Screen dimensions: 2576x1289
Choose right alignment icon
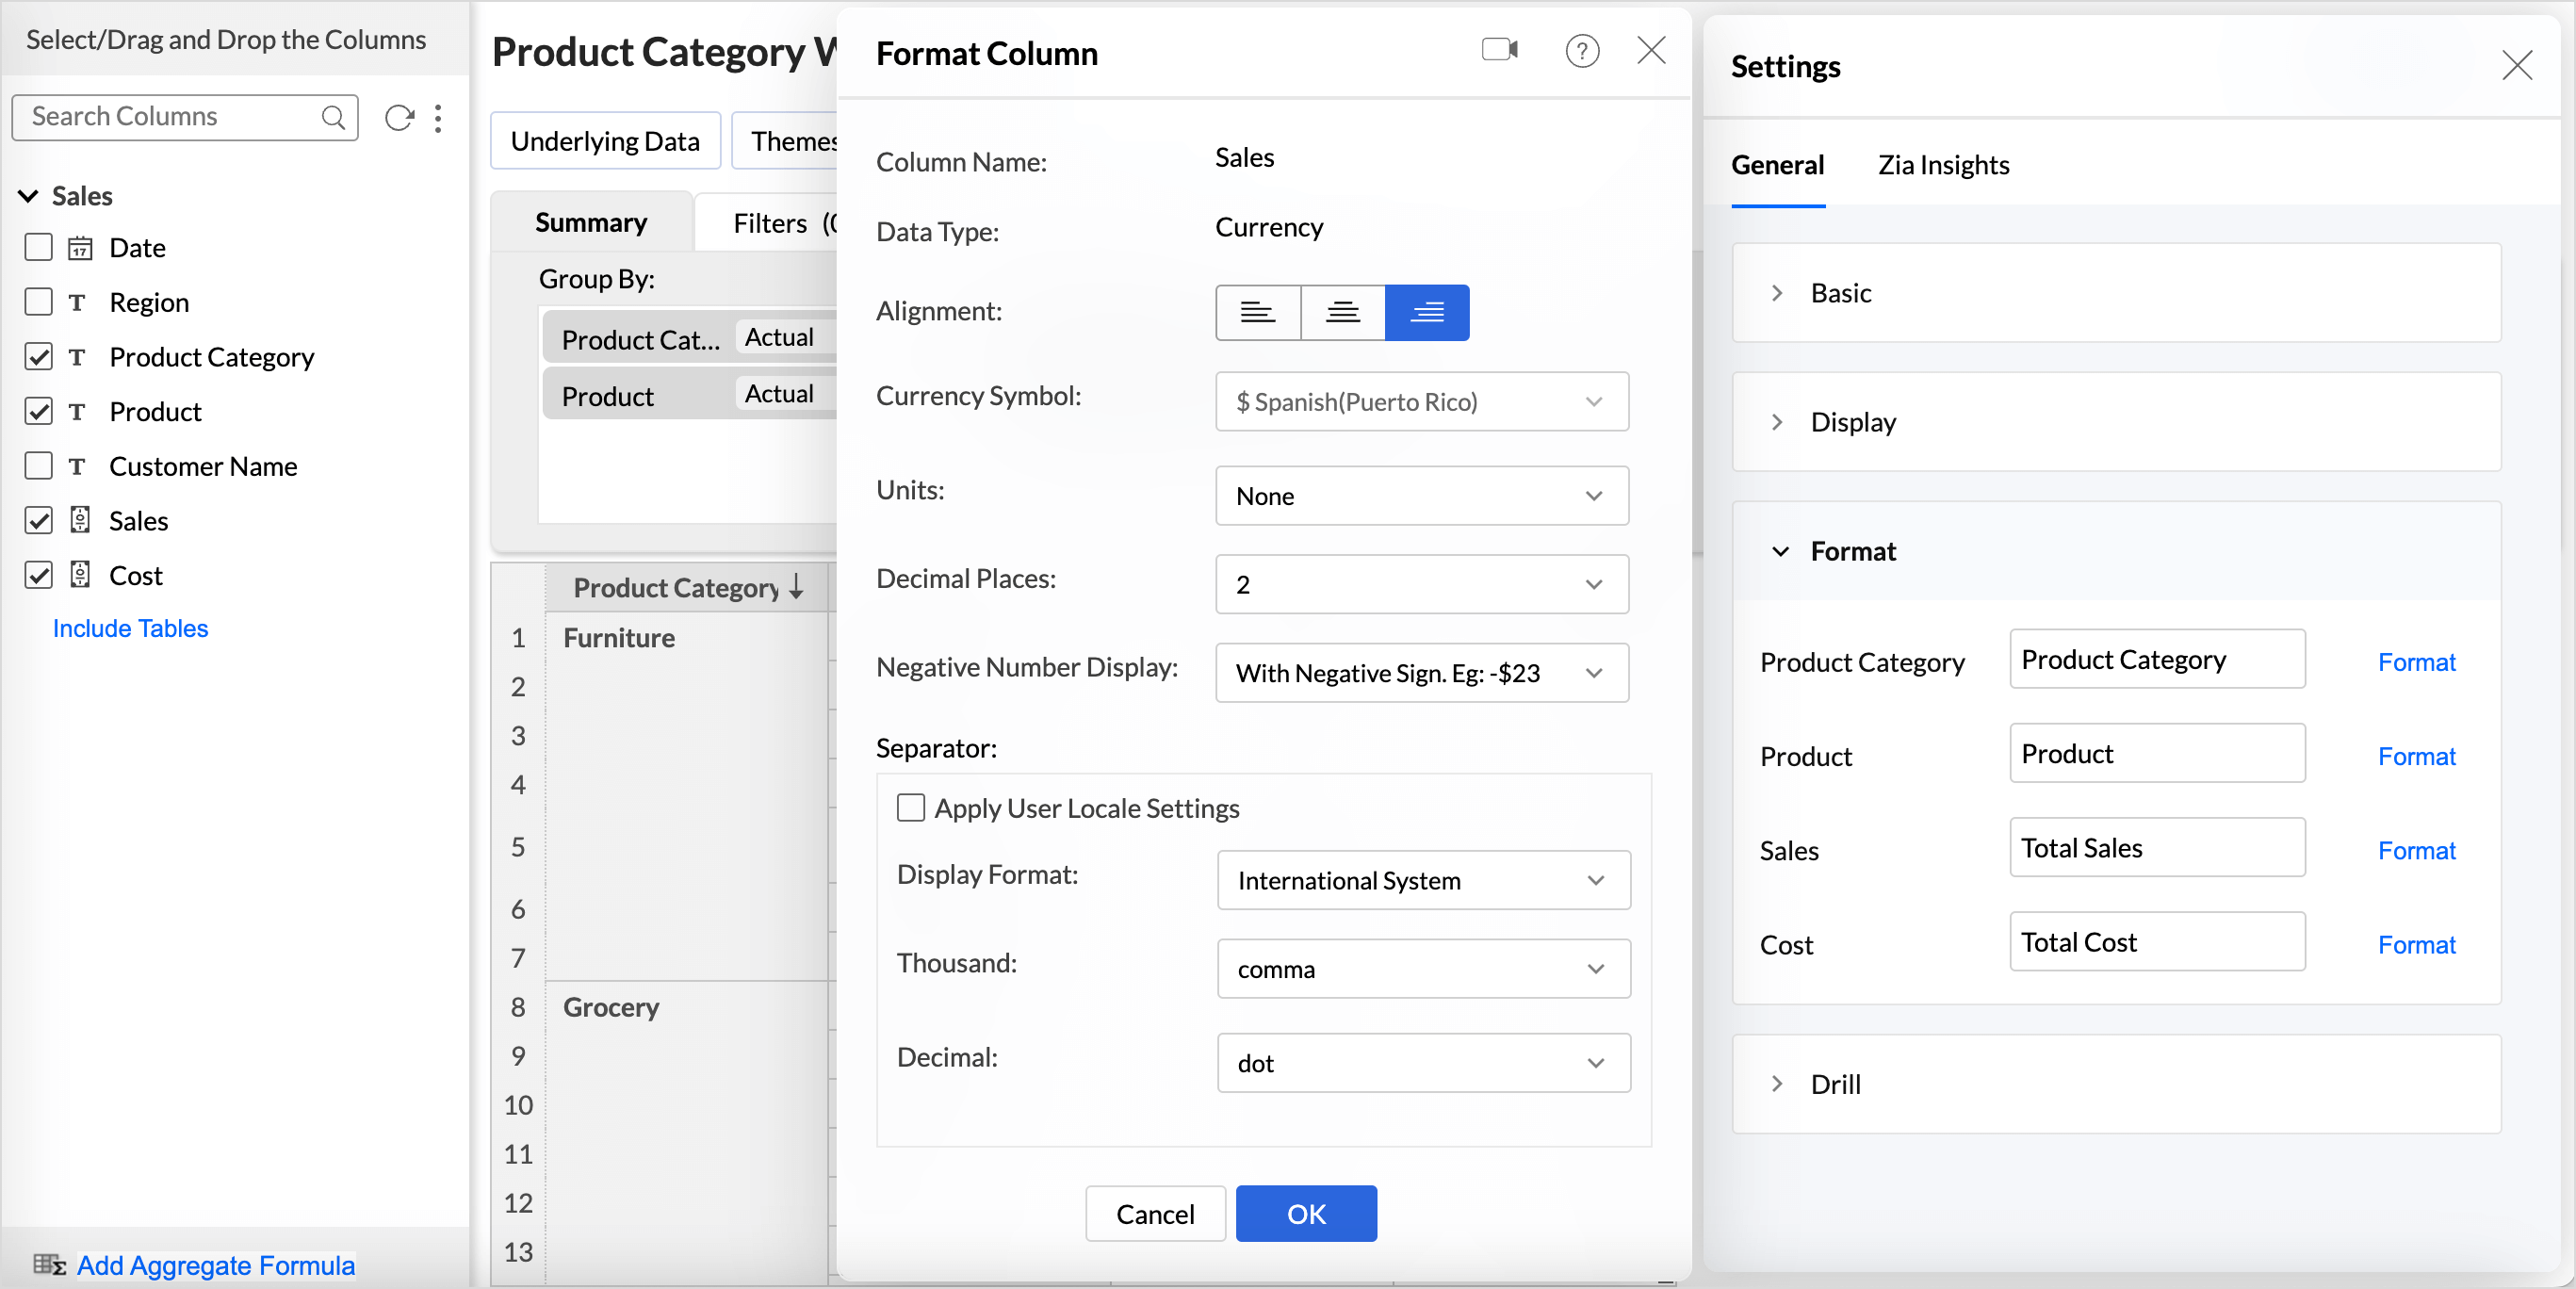tap(1426, 313)
